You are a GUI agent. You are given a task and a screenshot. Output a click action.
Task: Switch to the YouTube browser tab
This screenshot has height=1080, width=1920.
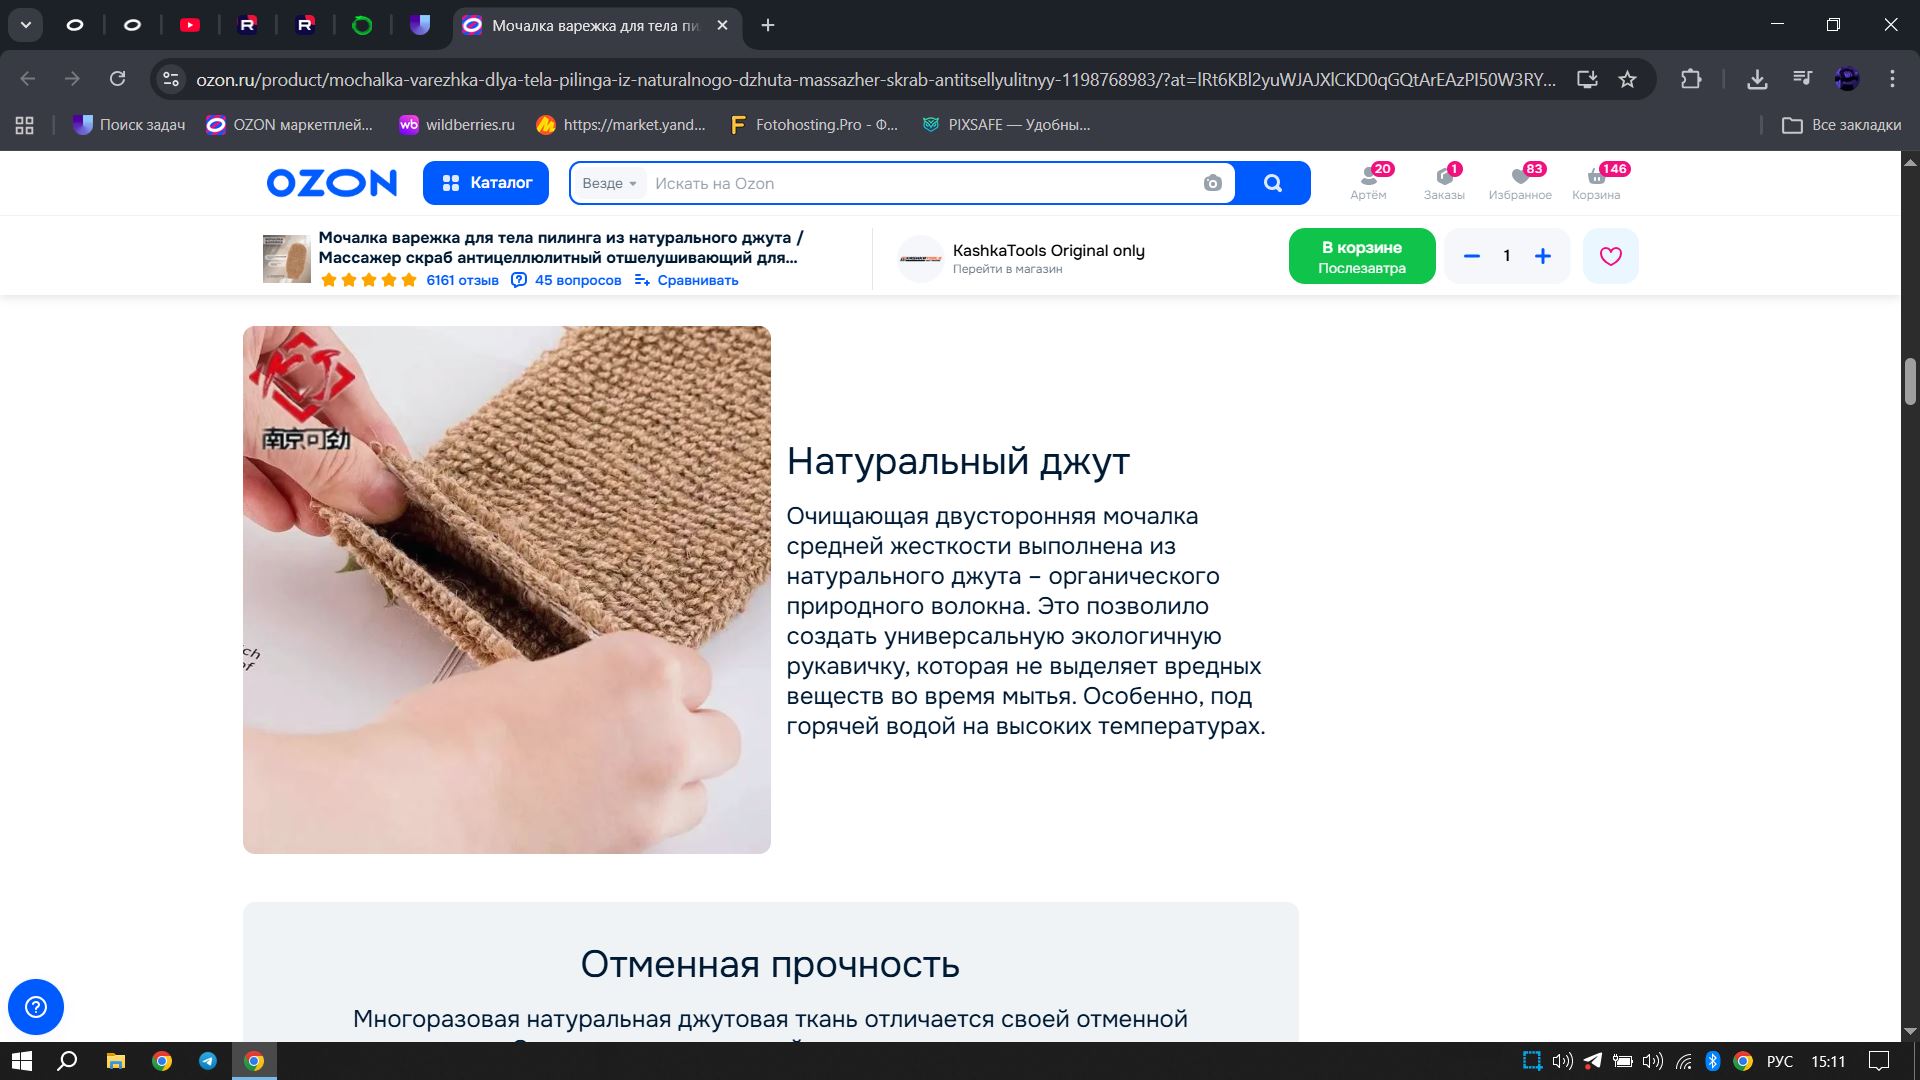pyautogui.click(x=190, y=25)
